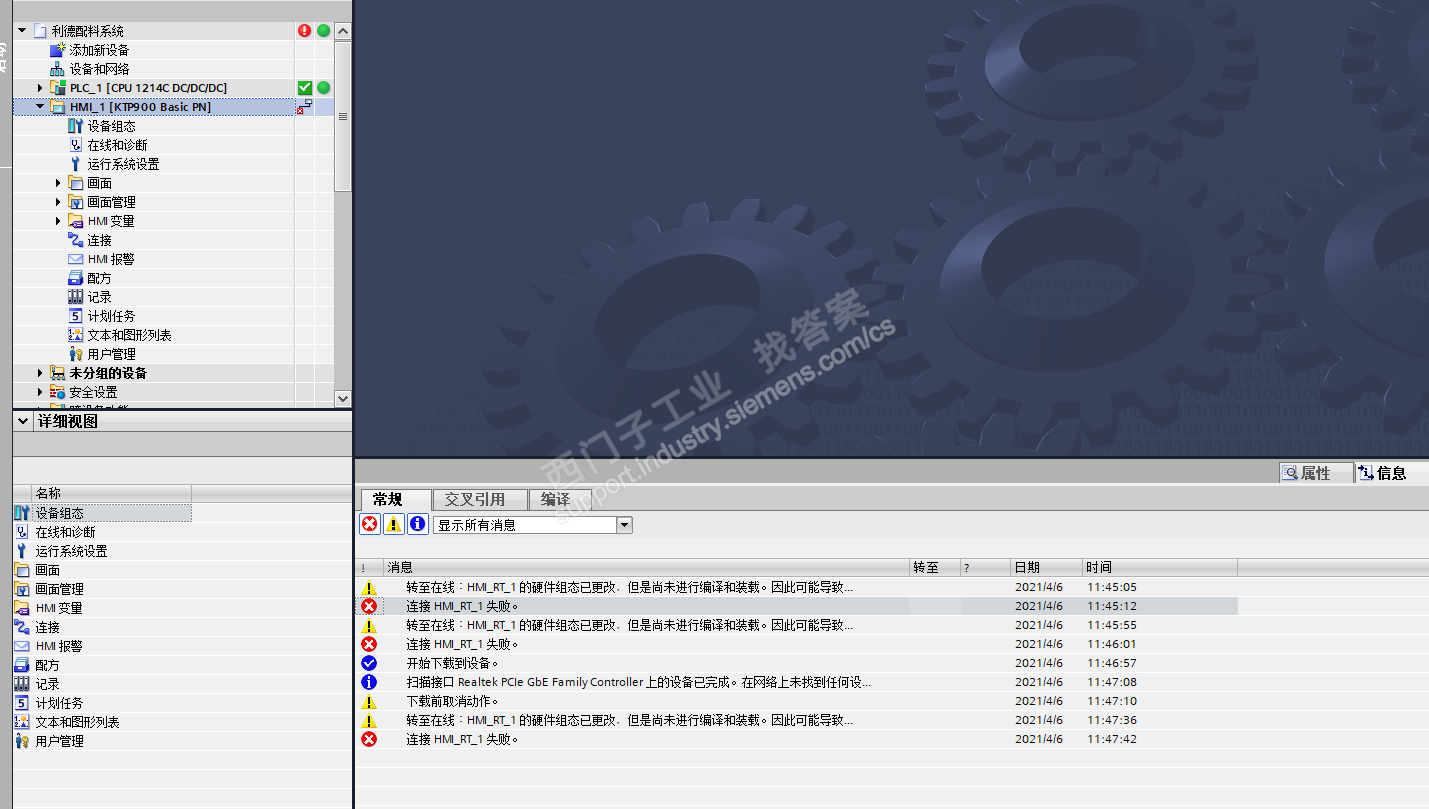Click the HMI 报警 envelope icon in project tree
This screenshot has width=1429, height=809.
[75, 259]
